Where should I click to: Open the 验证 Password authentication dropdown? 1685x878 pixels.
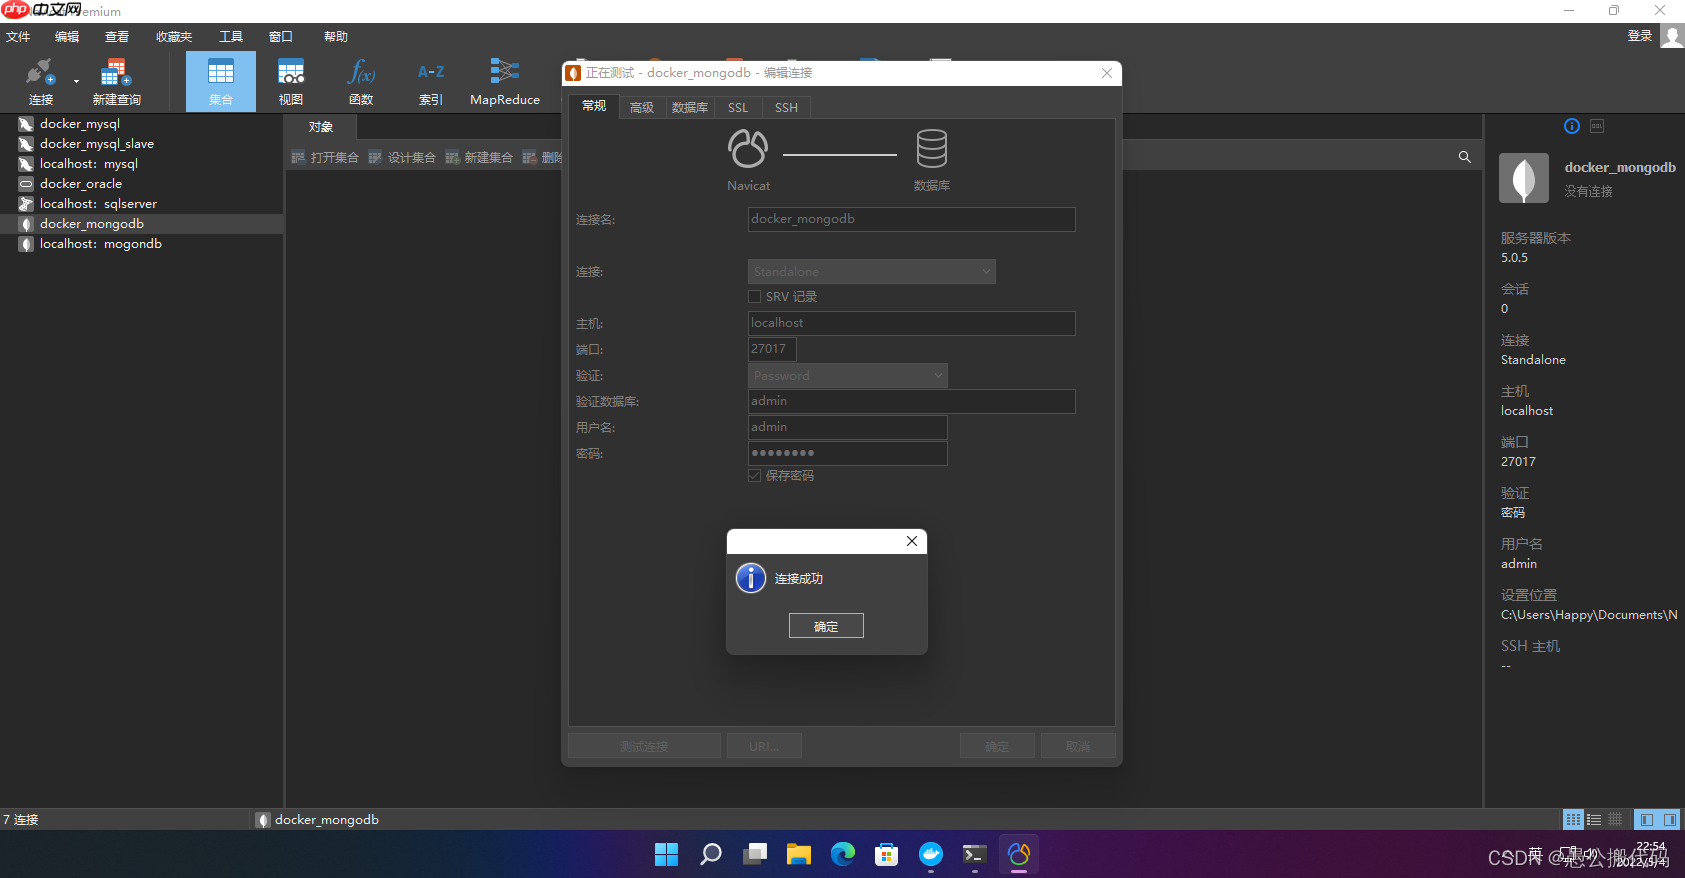point(848,376)
